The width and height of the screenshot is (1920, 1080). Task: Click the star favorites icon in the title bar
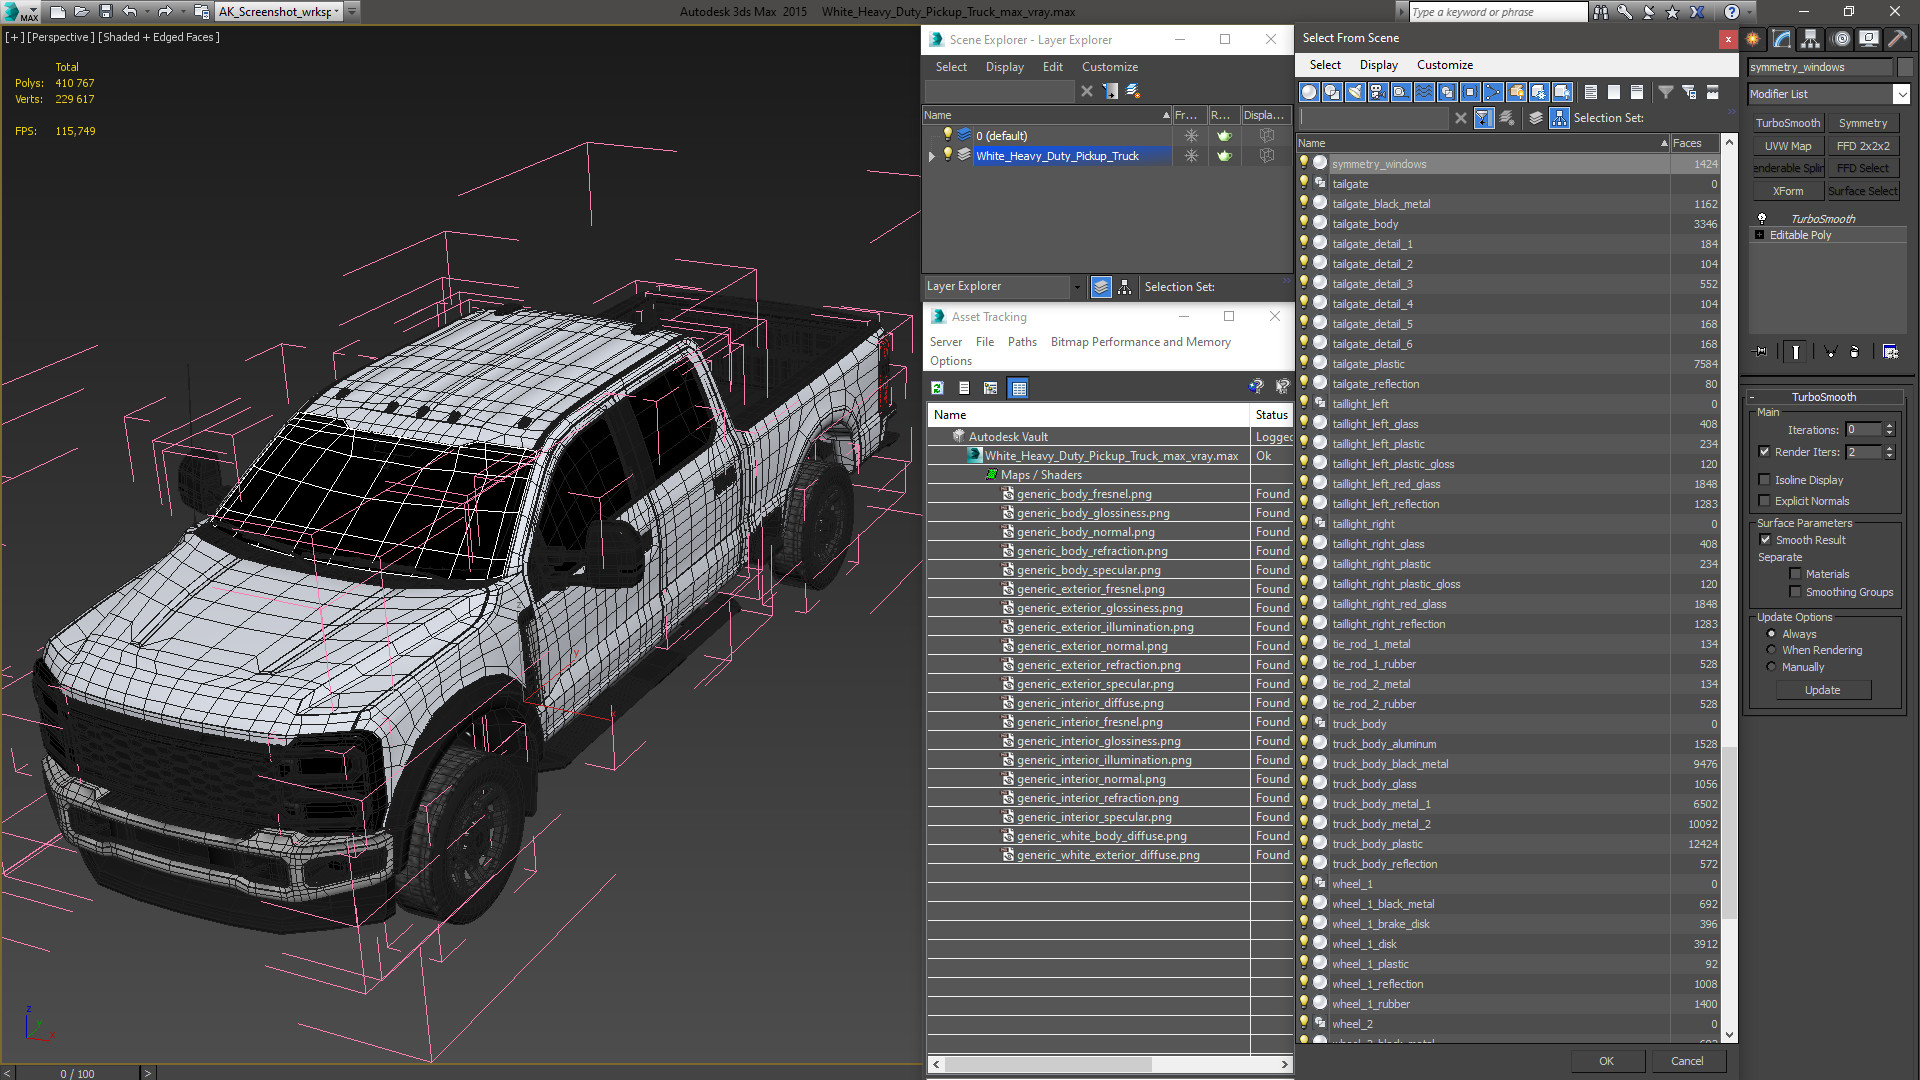point(1673,12)
